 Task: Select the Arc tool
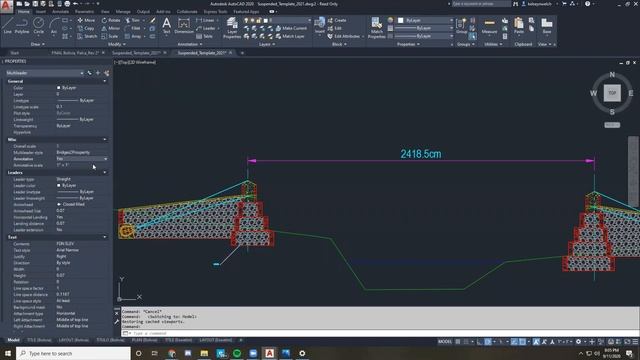(53, 26)
